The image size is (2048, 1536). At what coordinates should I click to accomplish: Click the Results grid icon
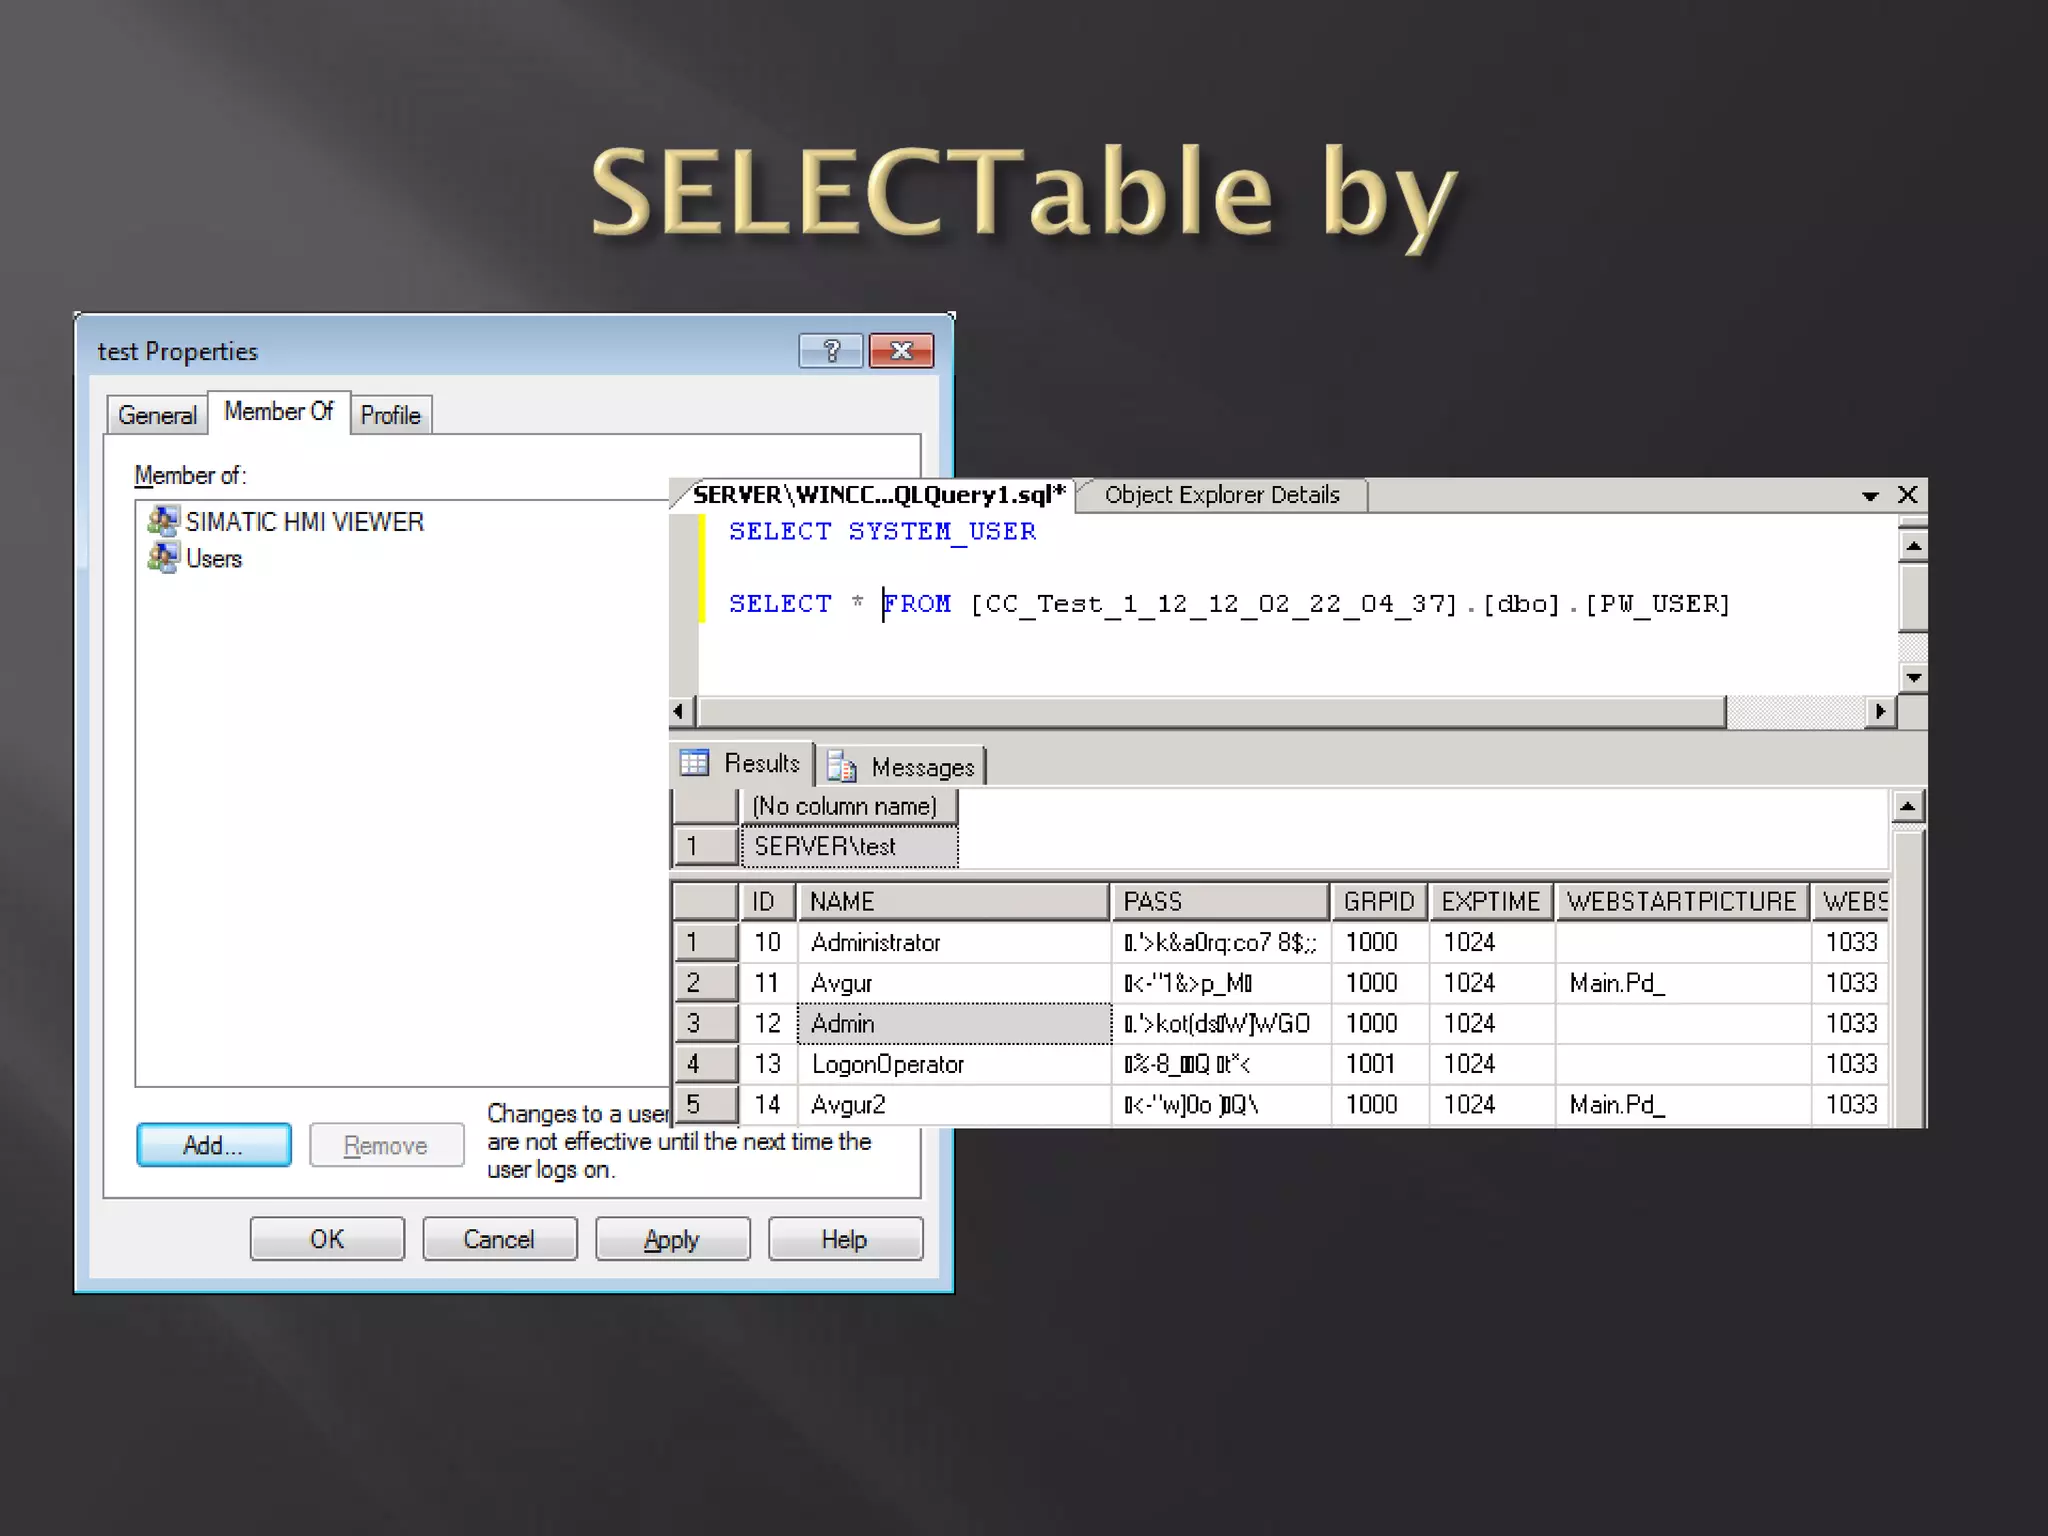tap(694, 764)
